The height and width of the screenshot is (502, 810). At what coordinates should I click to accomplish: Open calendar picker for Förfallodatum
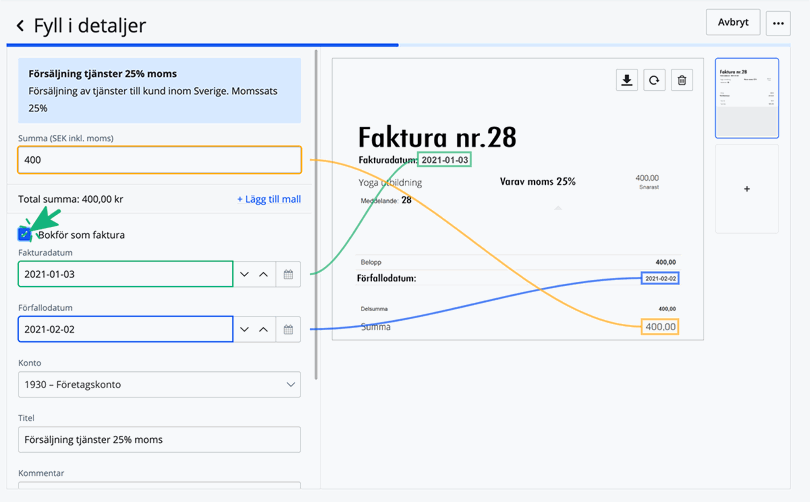(x=288, y=329)
